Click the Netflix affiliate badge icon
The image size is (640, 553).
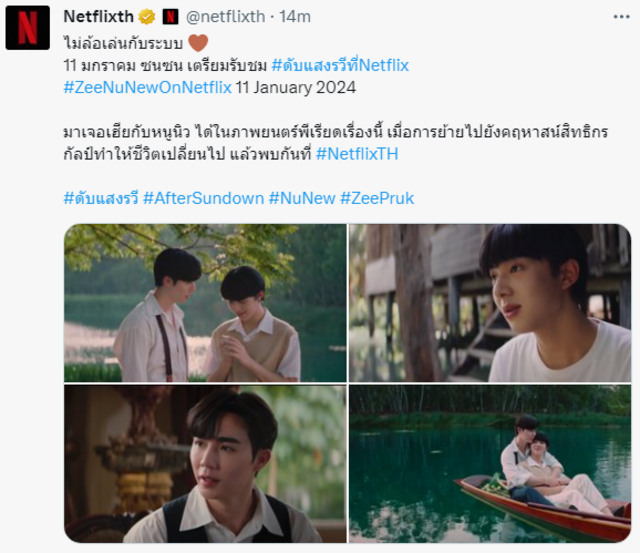pyautogui.click(x=170, y=17)
